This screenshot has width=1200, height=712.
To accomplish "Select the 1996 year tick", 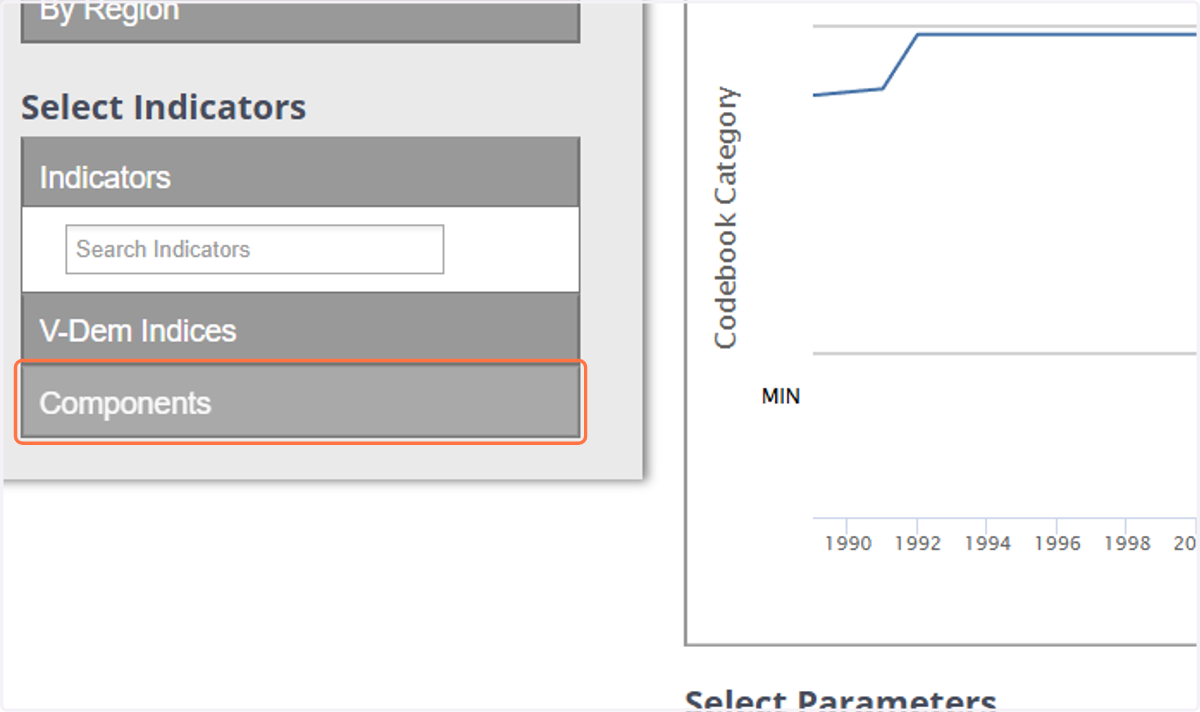I will click(x=1057, y=543).
